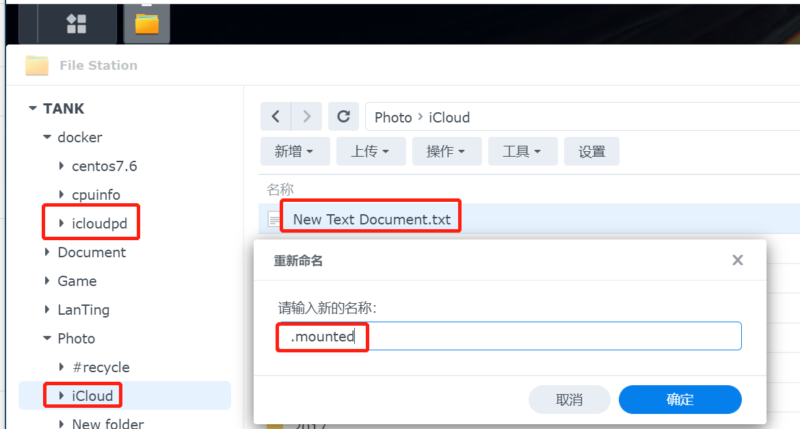Select the icloudpd folder label

[99, 223]
